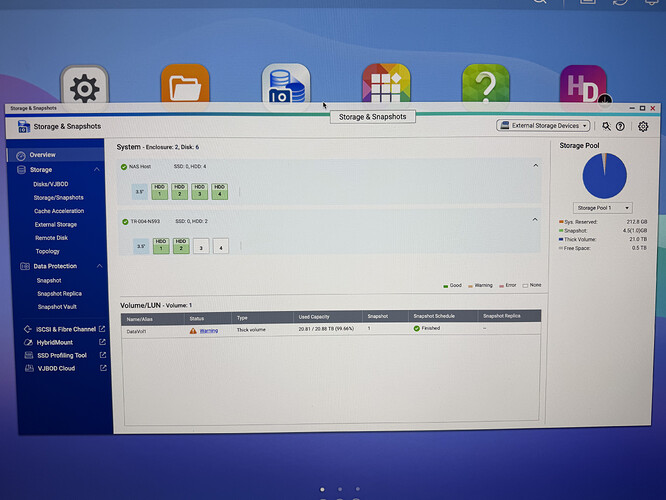Viewport: 666px width, 500px height.
Task: Go to Disks/VJBOD page
Action: [x=51, y=184]
